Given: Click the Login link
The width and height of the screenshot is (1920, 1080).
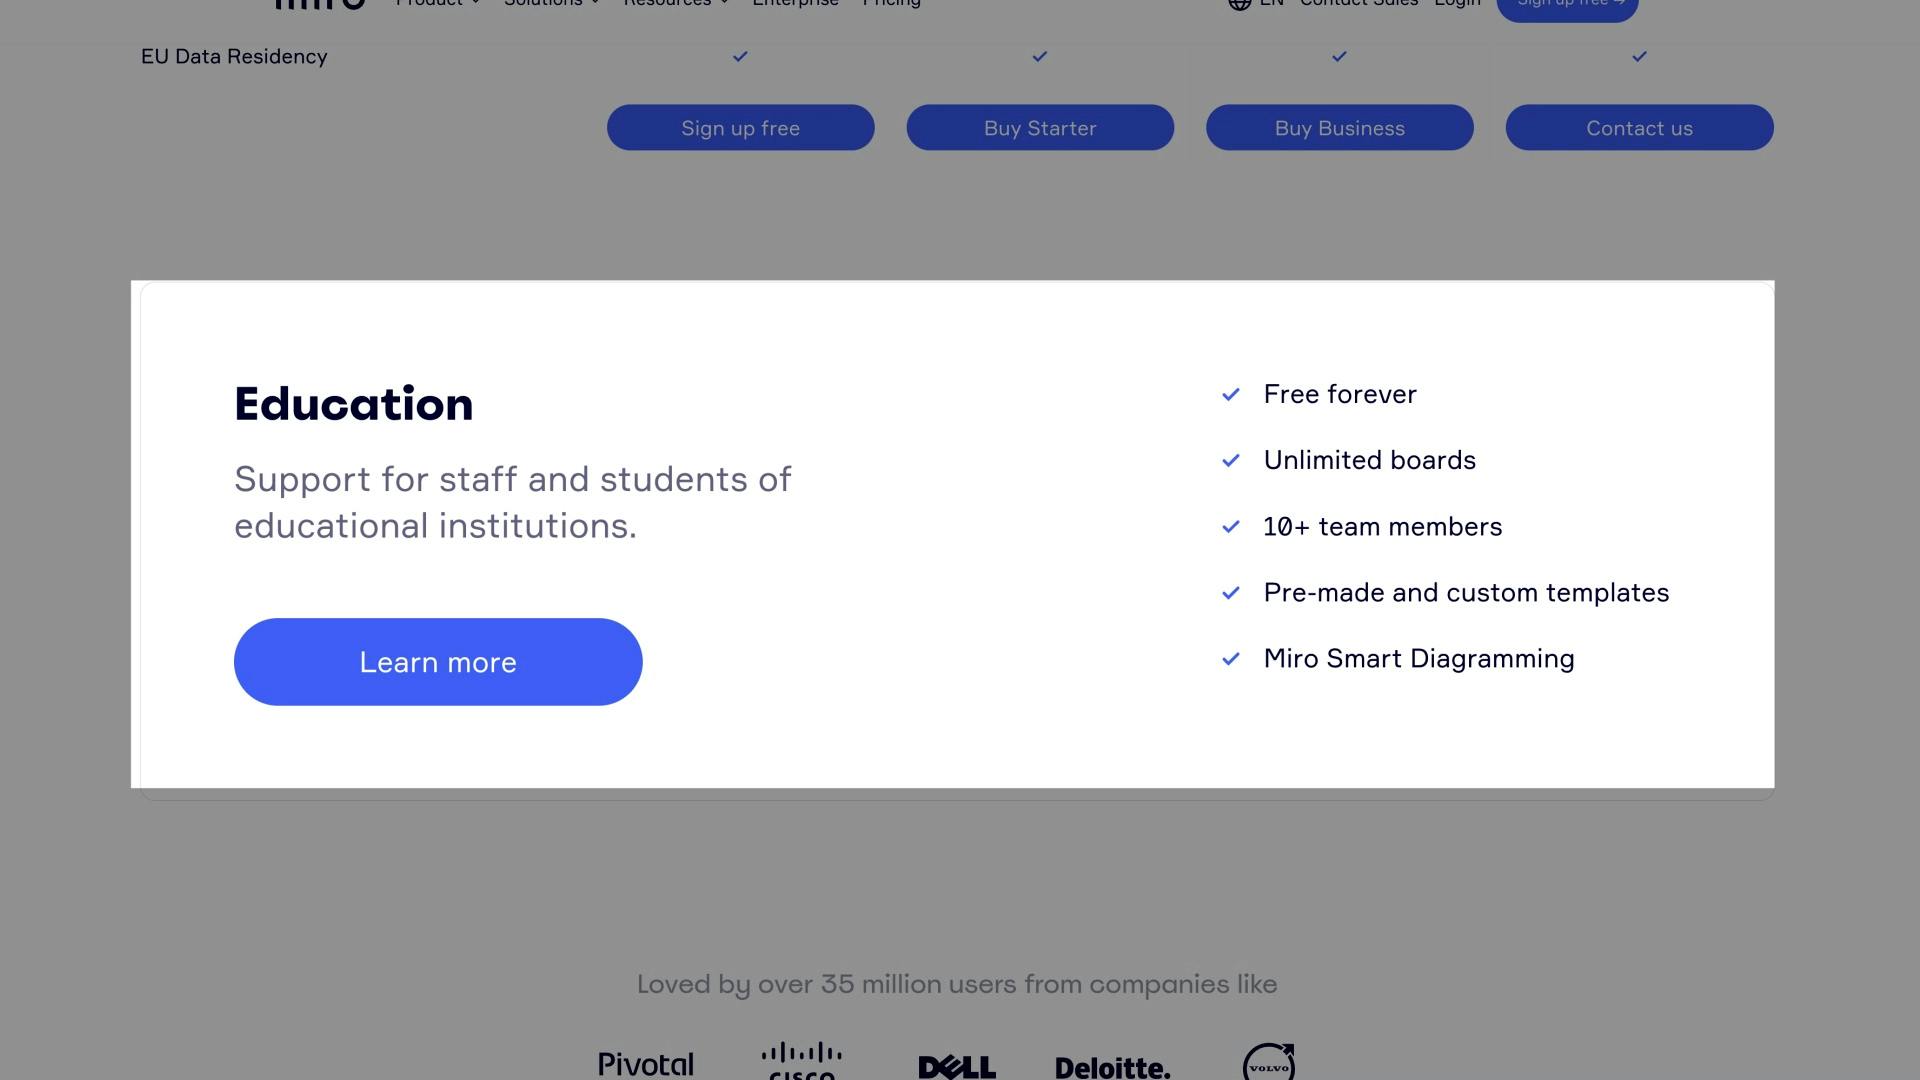Looking at the screenshot, I should coord(1457,3).
